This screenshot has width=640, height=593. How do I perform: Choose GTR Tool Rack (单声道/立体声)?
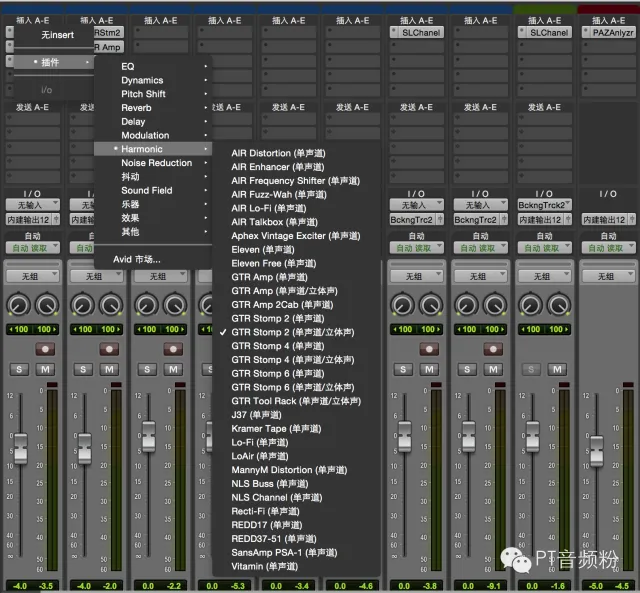pyautogui.click(x=296, y=401)
